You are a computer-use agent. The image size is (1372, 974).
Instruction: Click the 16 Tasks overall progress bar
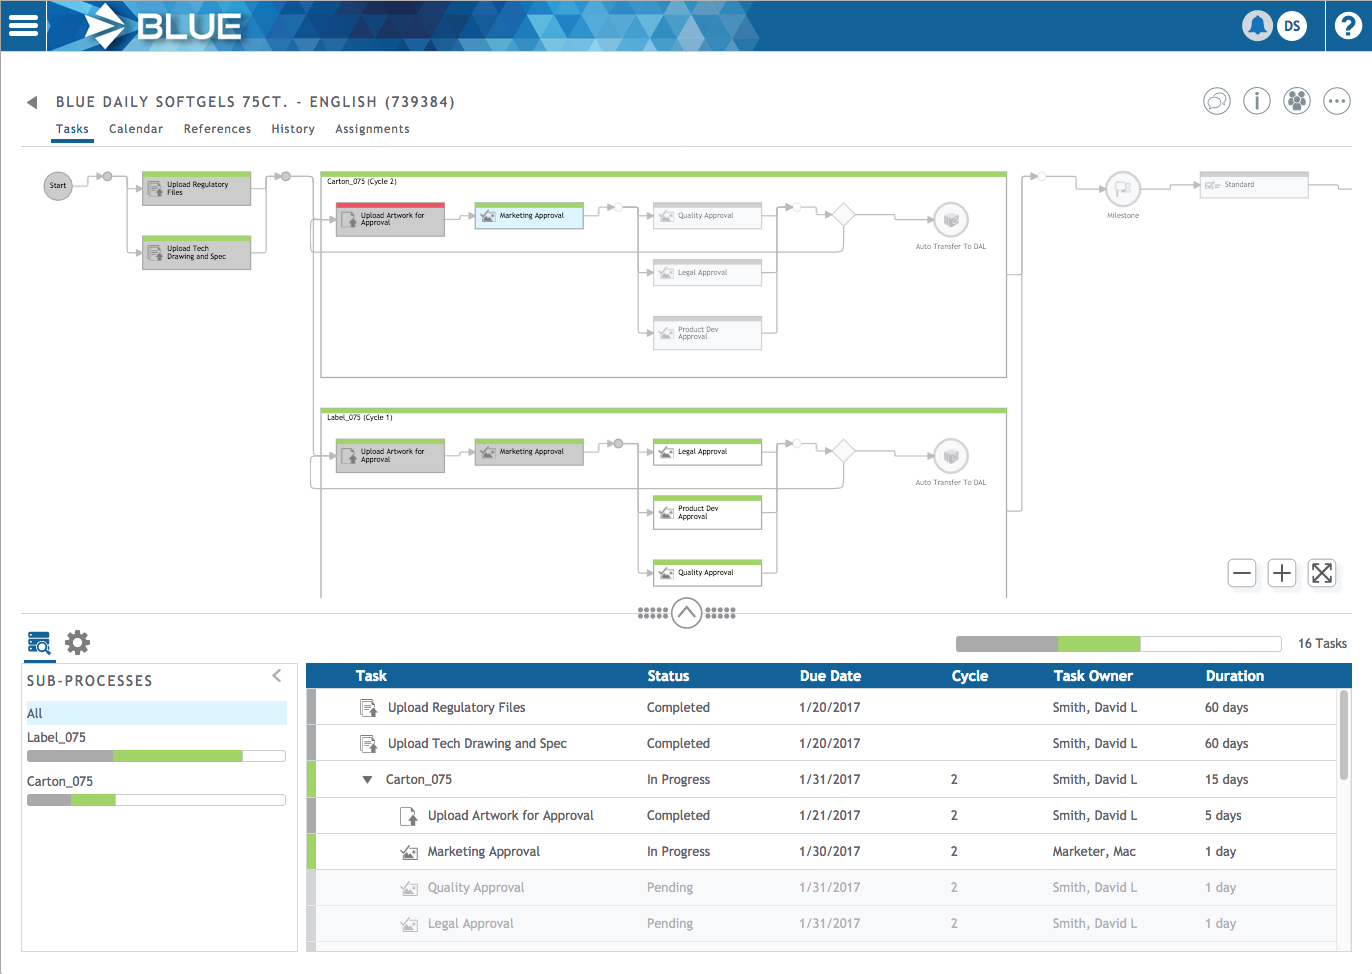[x=1119, y=644]
